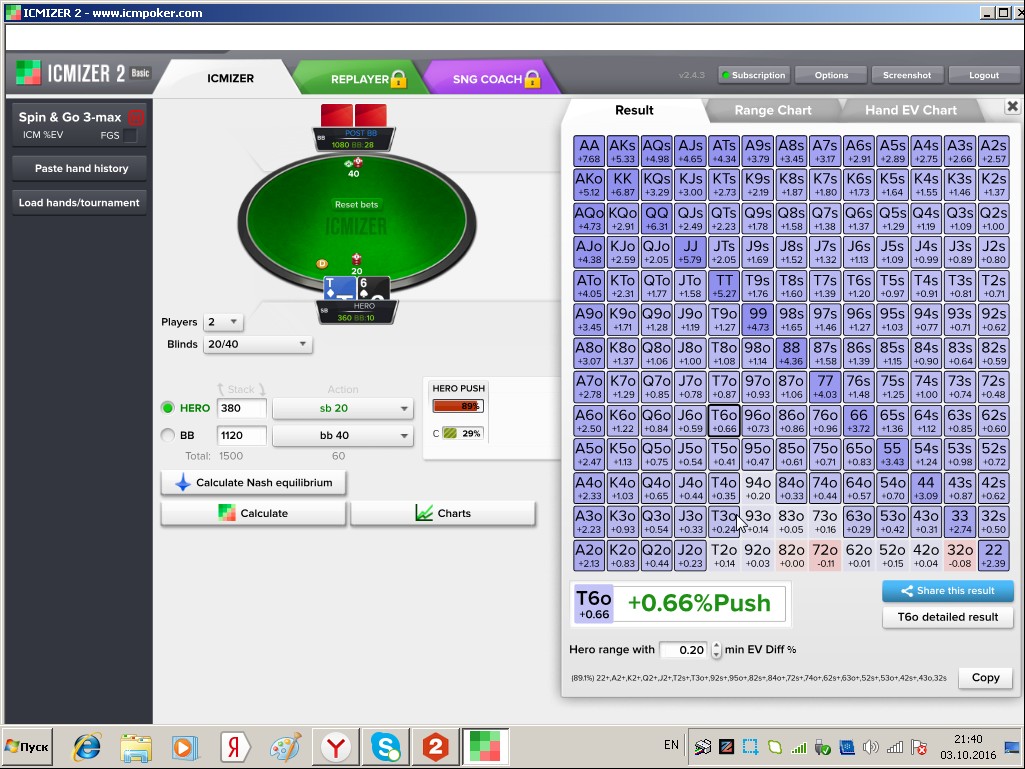
Task: Click the Windows Пуск start button
Action: coord(27,747)
